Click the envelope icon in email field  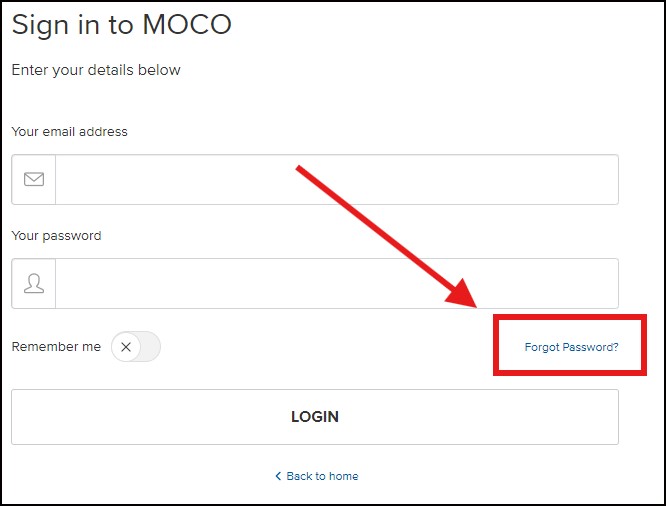coord(34,180)
